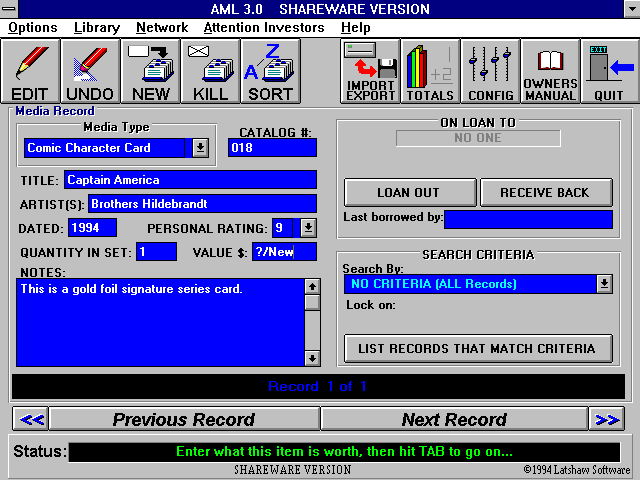The height and width of the screenshot is (480, 640).
Task: Click the LOAN OUT button
Action: pos(408,192)
